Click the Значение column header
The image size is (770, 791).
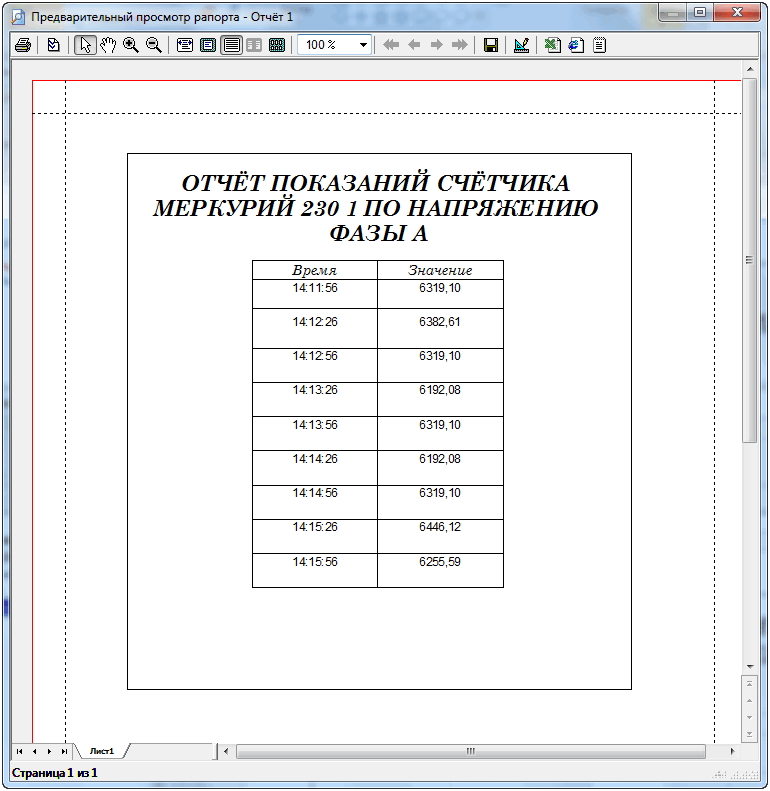[x=440, y=270]
